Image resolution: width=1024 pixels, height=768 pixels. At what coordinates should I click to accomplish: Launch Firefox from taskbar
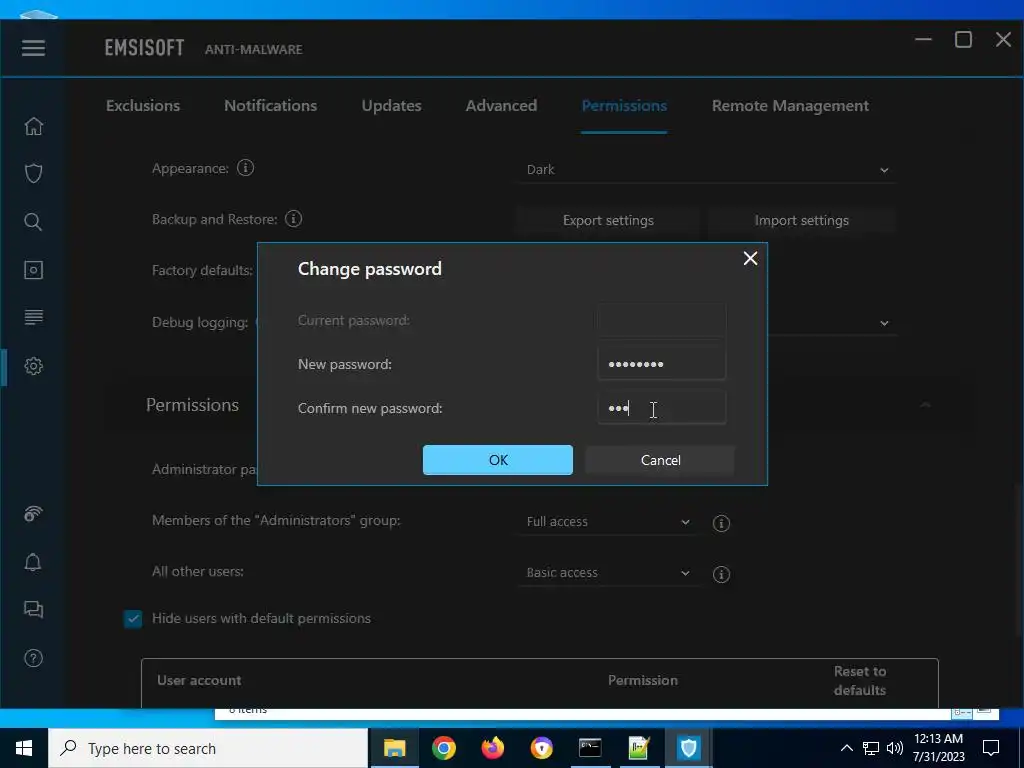coord(492,748)
